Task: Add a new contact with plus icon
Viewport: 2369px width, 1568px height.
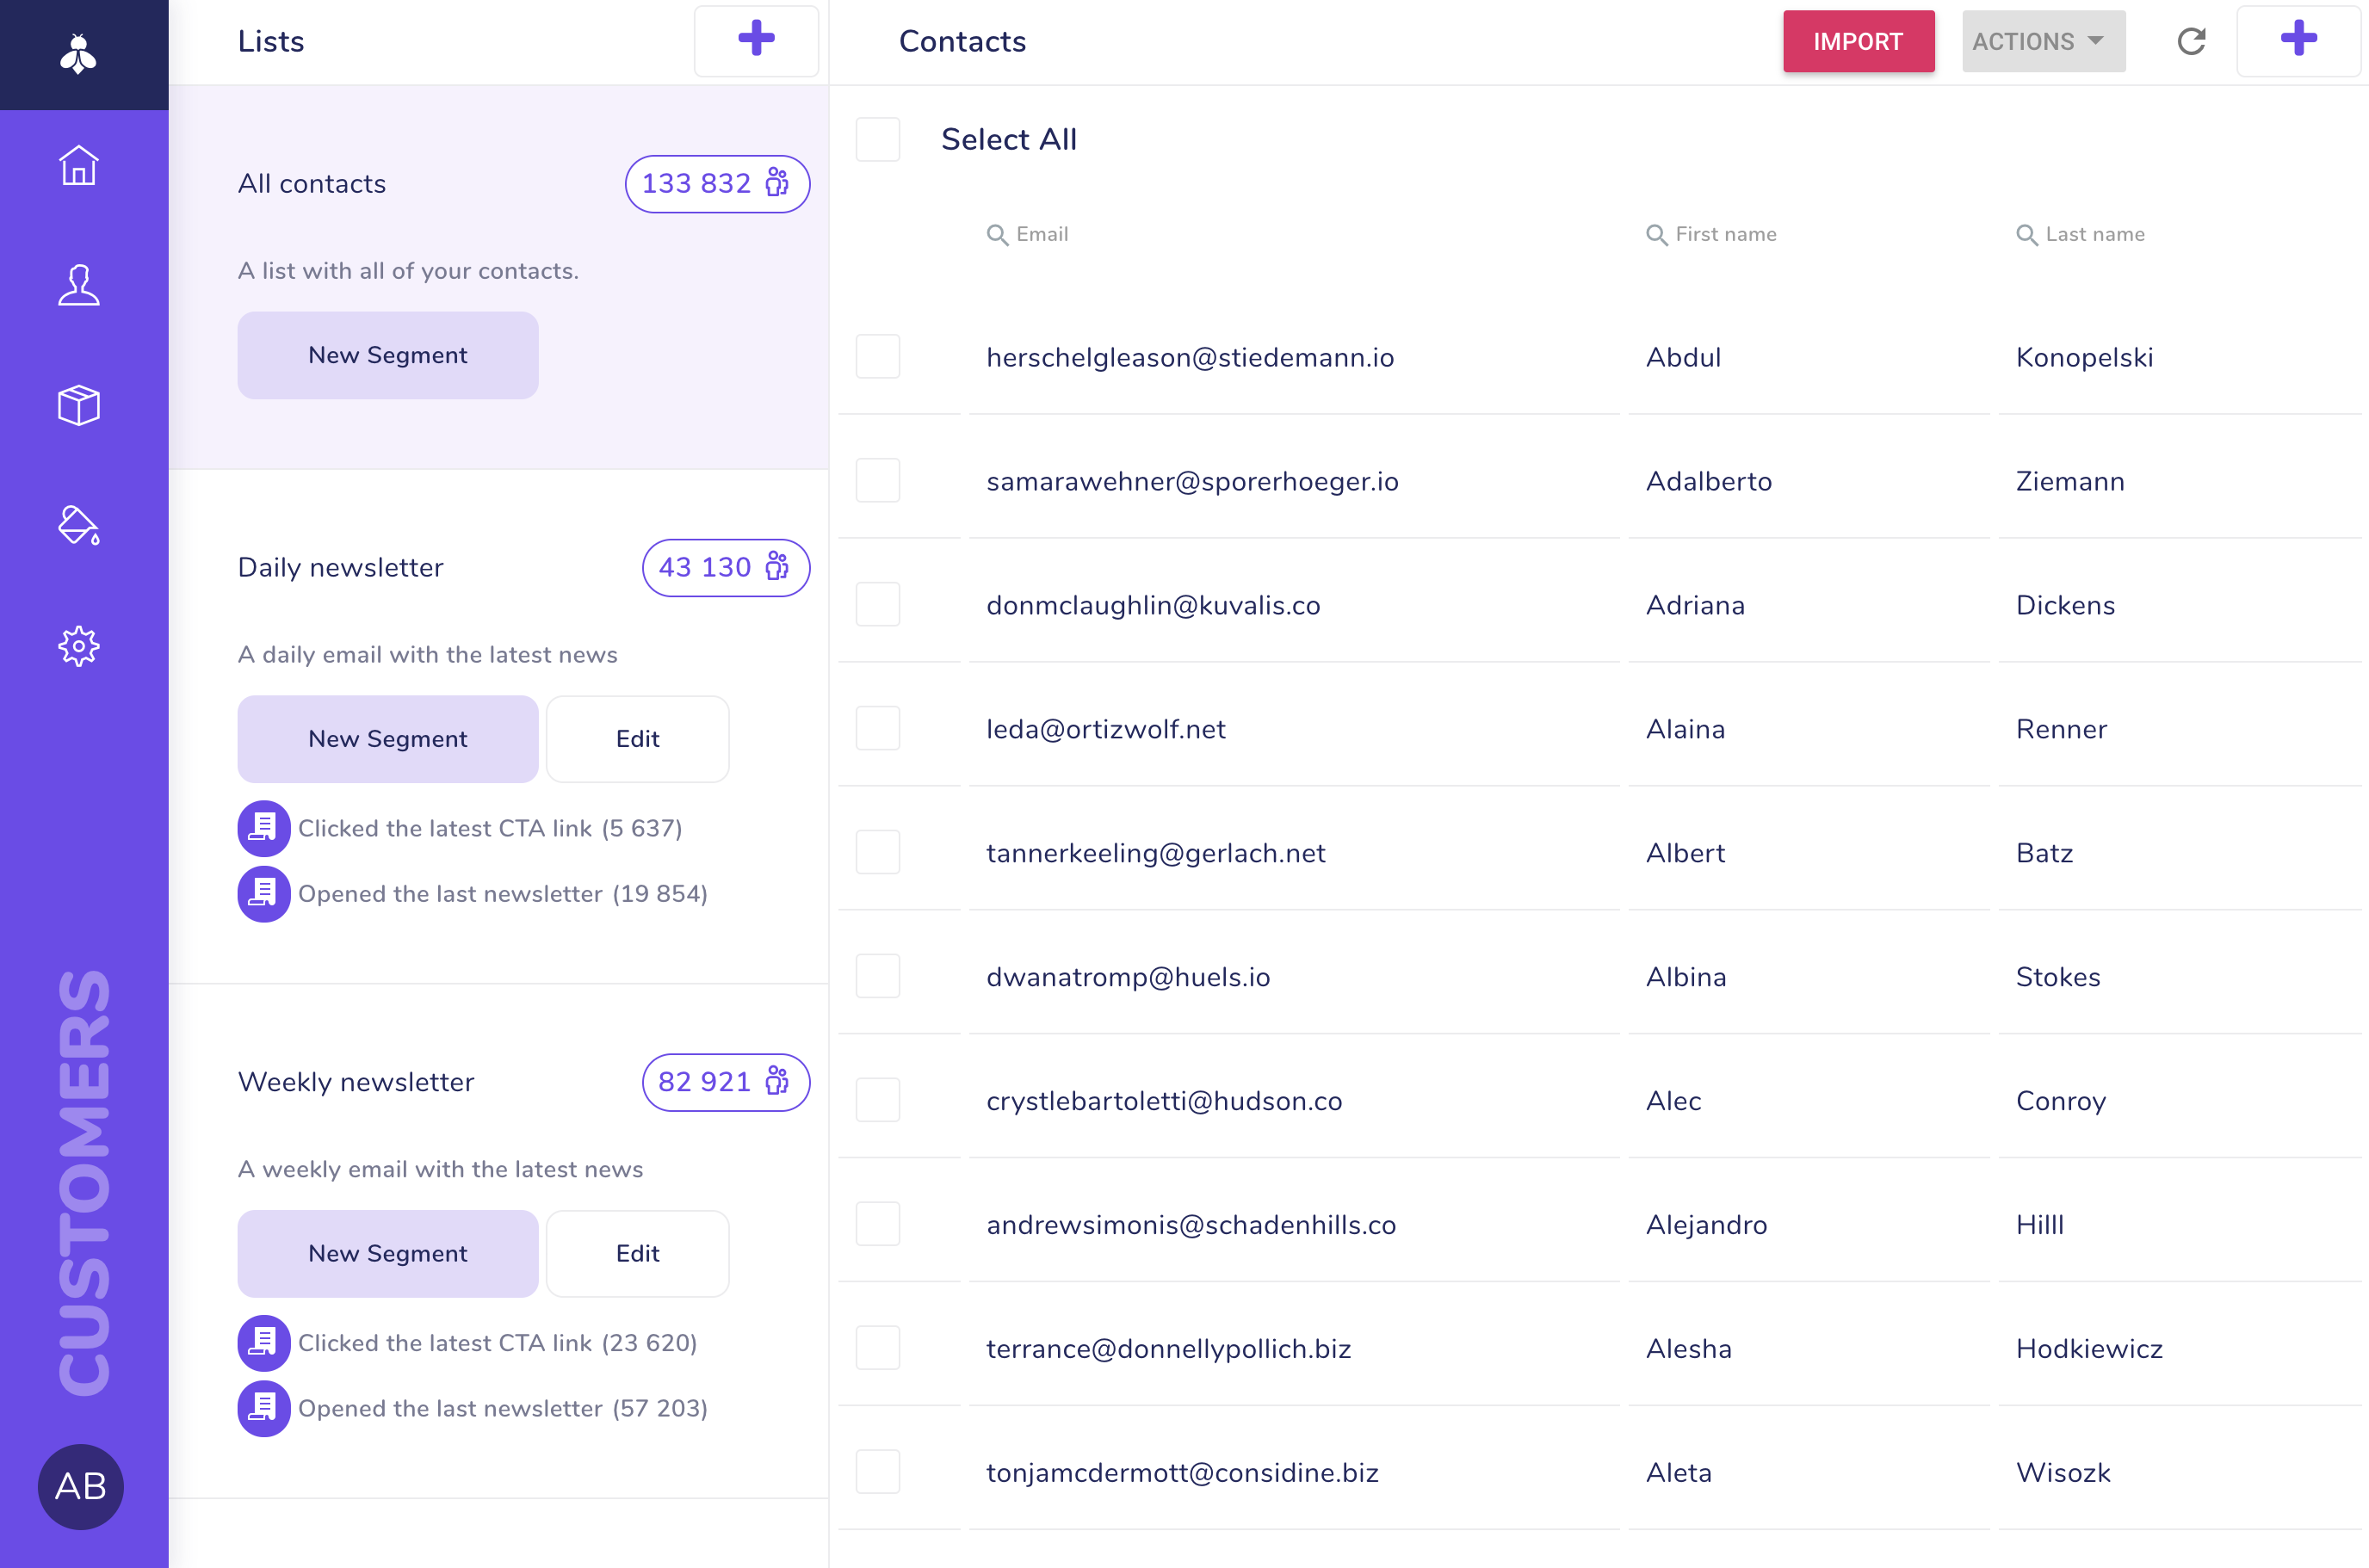Action: coord(2298,41)
